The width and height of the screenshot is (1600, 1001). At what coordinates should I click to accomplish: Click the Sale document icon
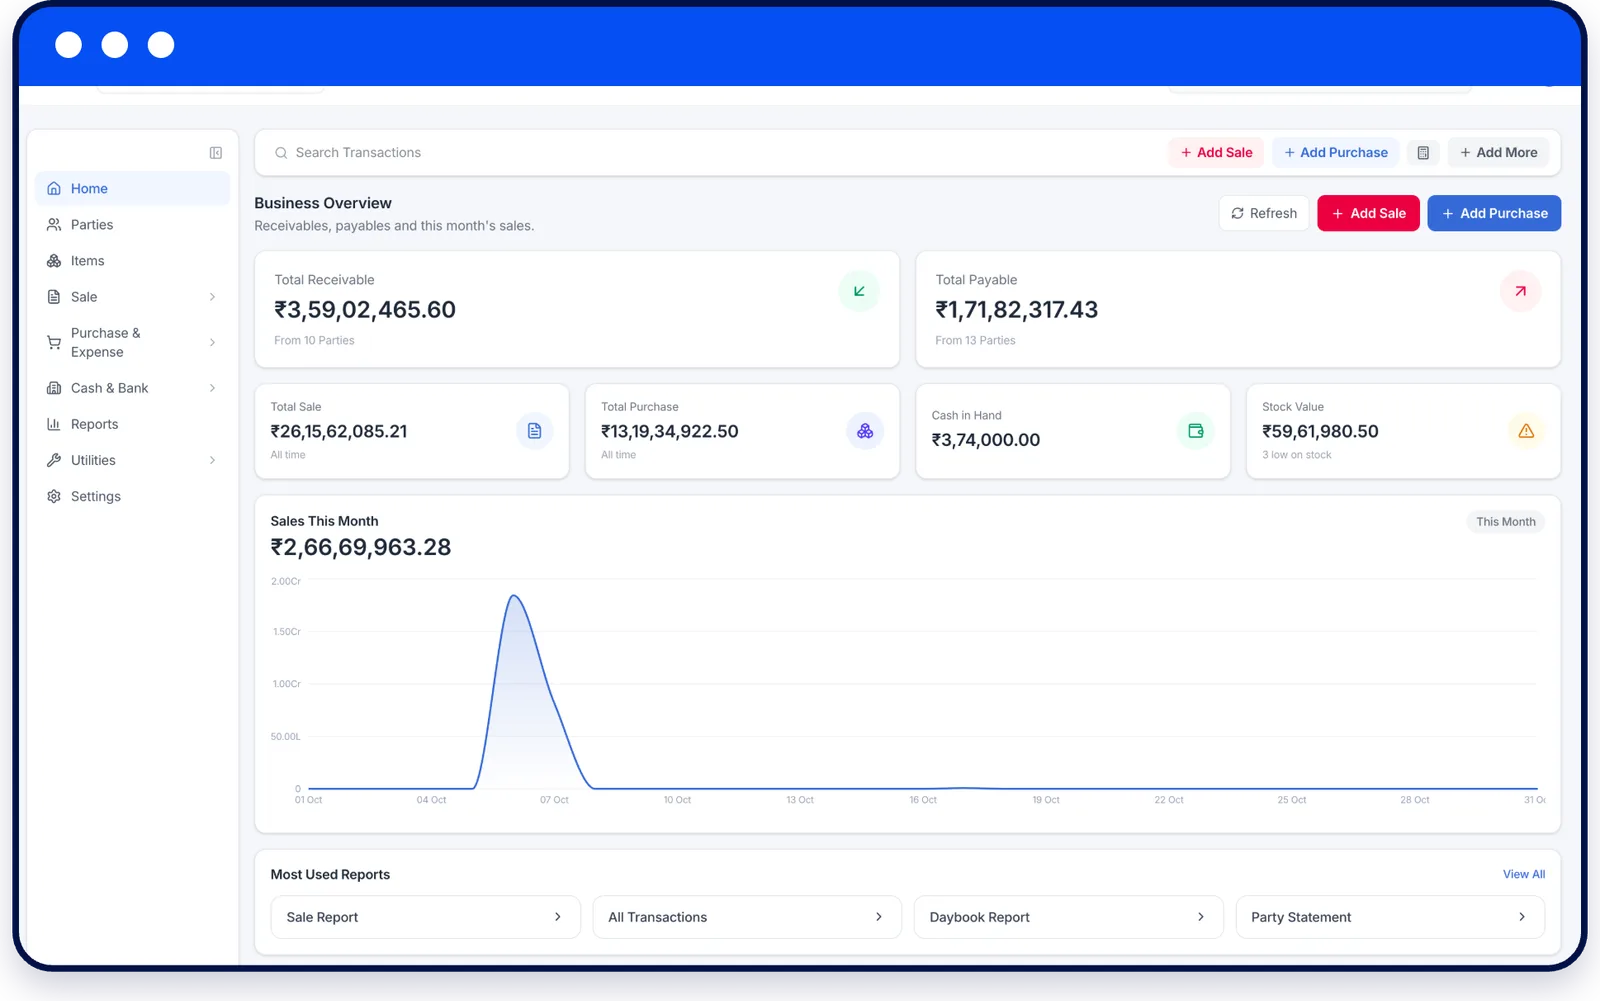(54, 297)
